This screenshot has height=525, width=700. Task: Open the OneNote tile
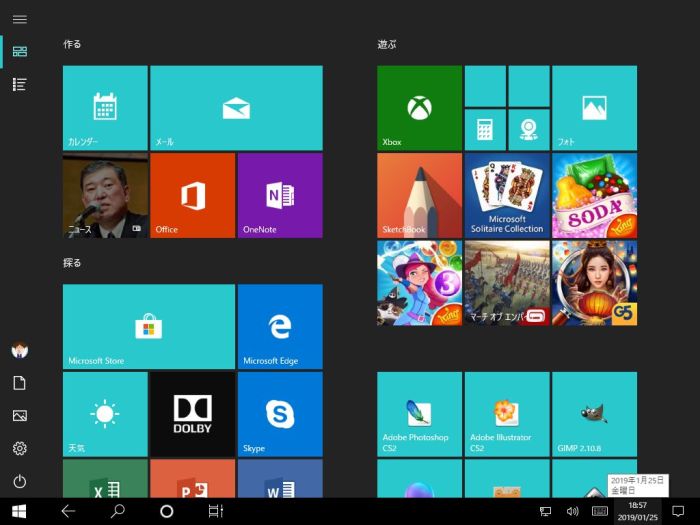point(280,195)
